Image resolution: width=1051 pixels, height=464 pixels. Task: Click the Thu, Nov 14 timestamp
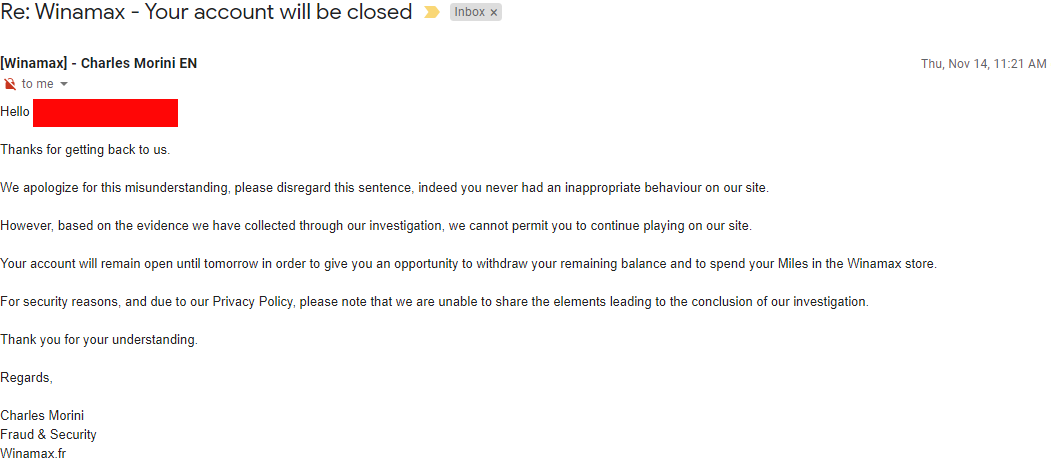983,63
